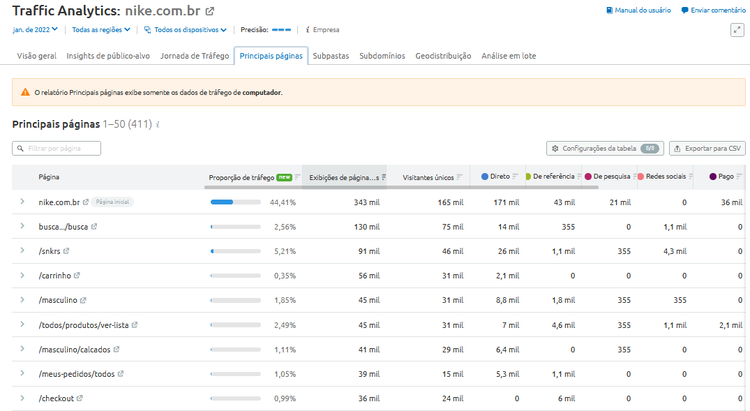
Task: Click the Empresa info label
Action: pos(322,30)
